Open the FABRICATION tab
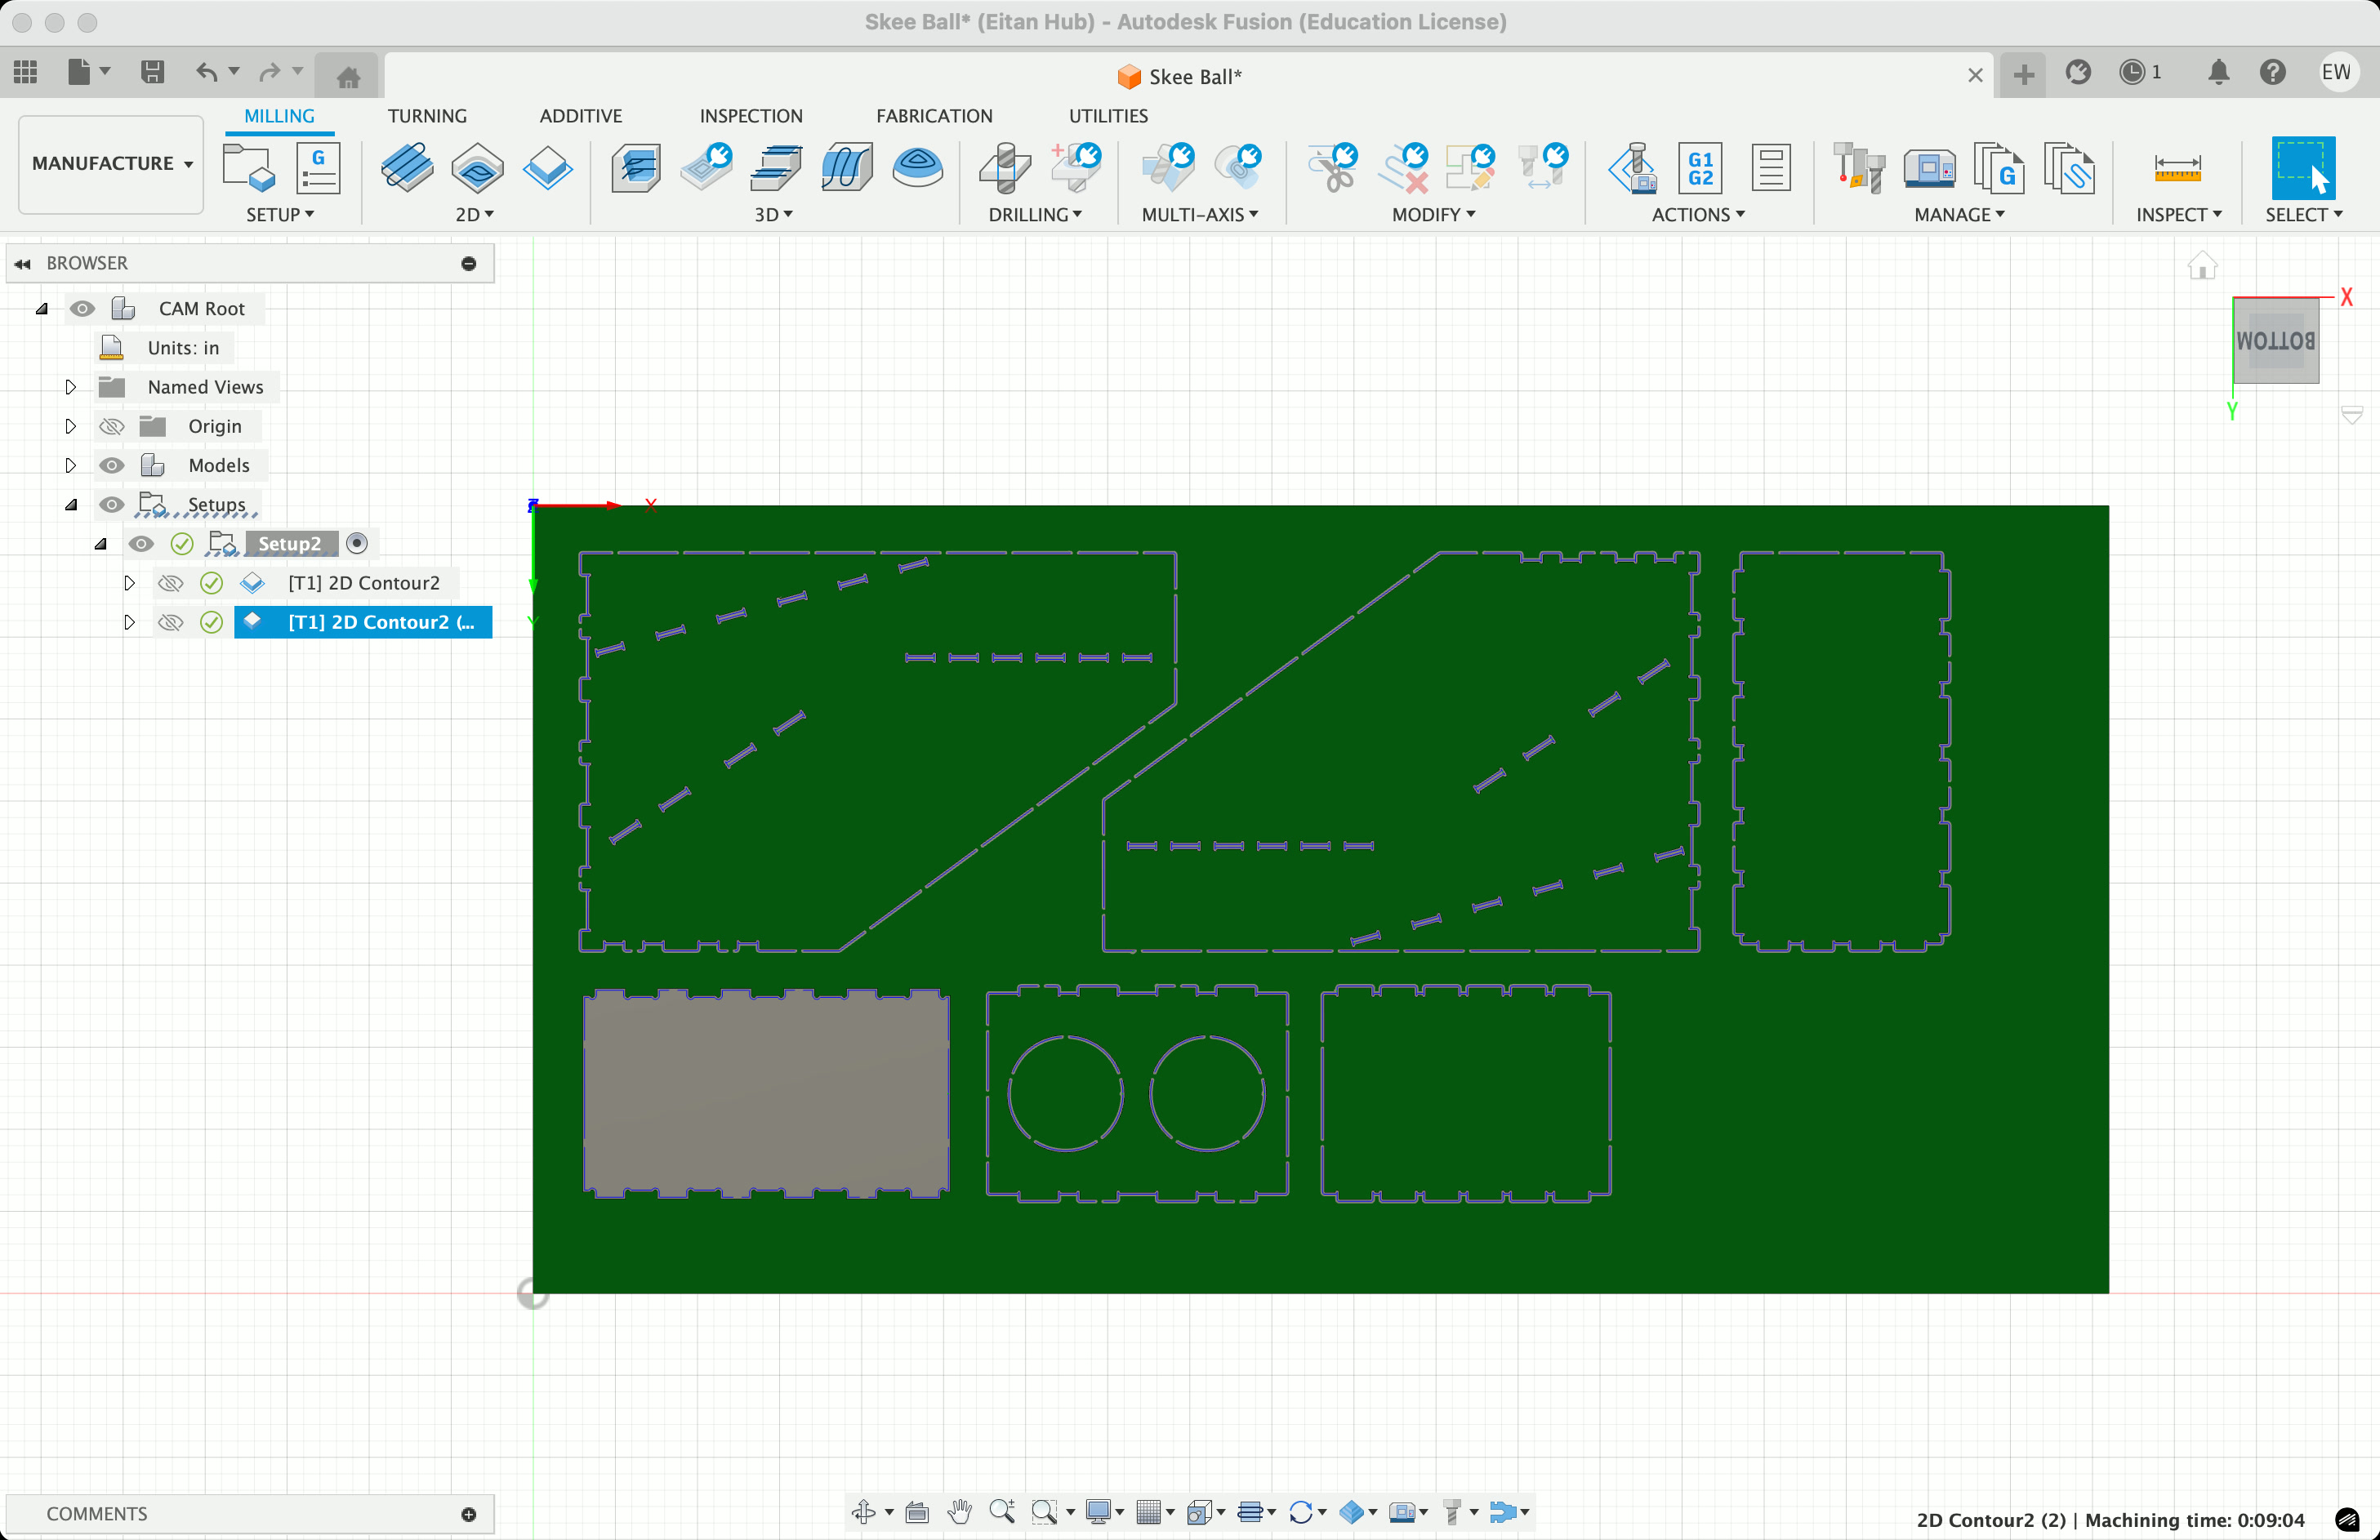The height and width of the screenshot is (1540, 2380). pyautogui.click(x=933, y=116)
